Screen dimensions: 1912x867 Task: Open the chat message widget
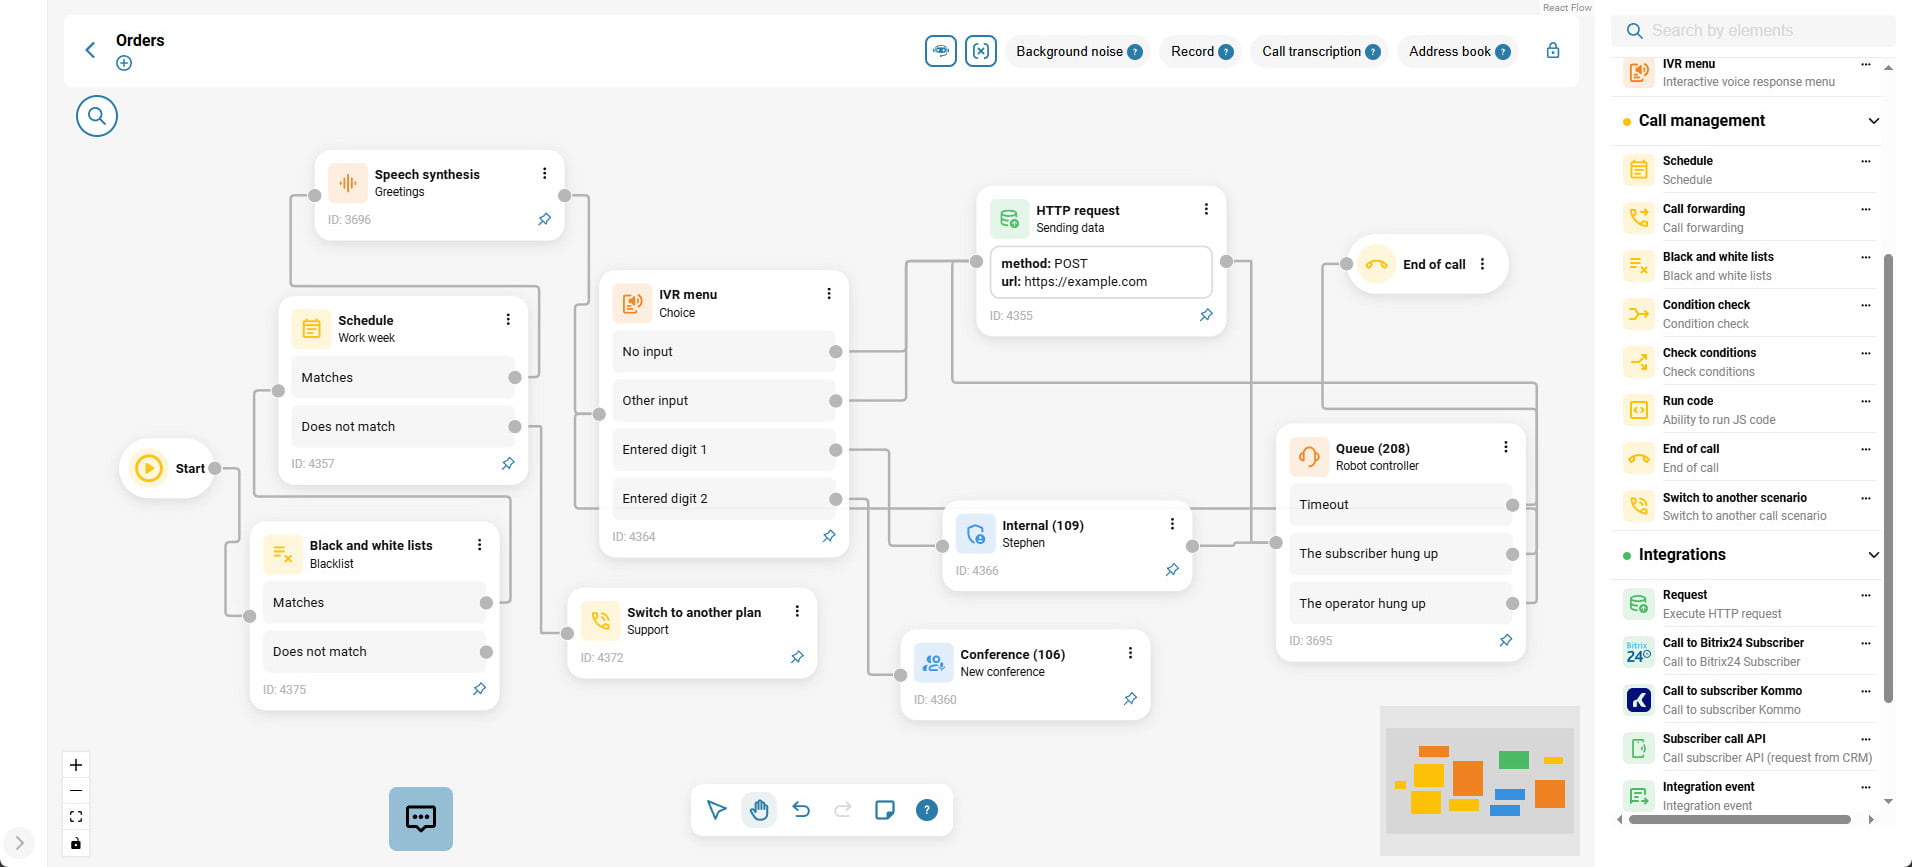click(420, 818)
